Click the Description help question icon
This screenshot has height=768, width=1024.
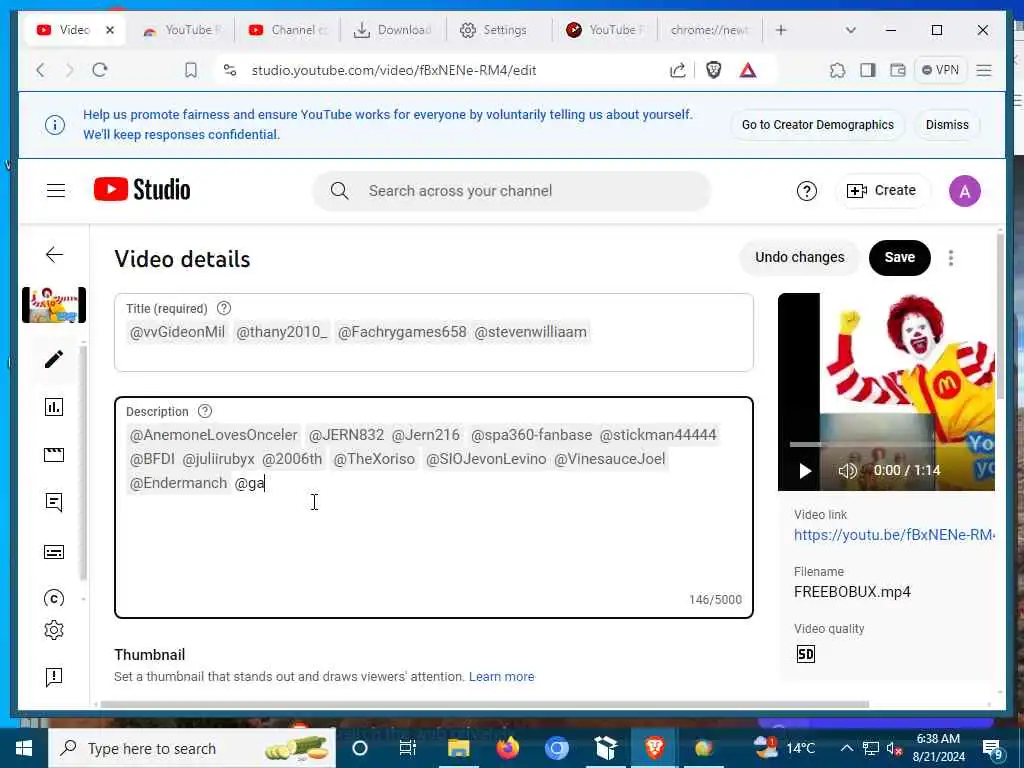pyautogui.click(x=205, y=411)
